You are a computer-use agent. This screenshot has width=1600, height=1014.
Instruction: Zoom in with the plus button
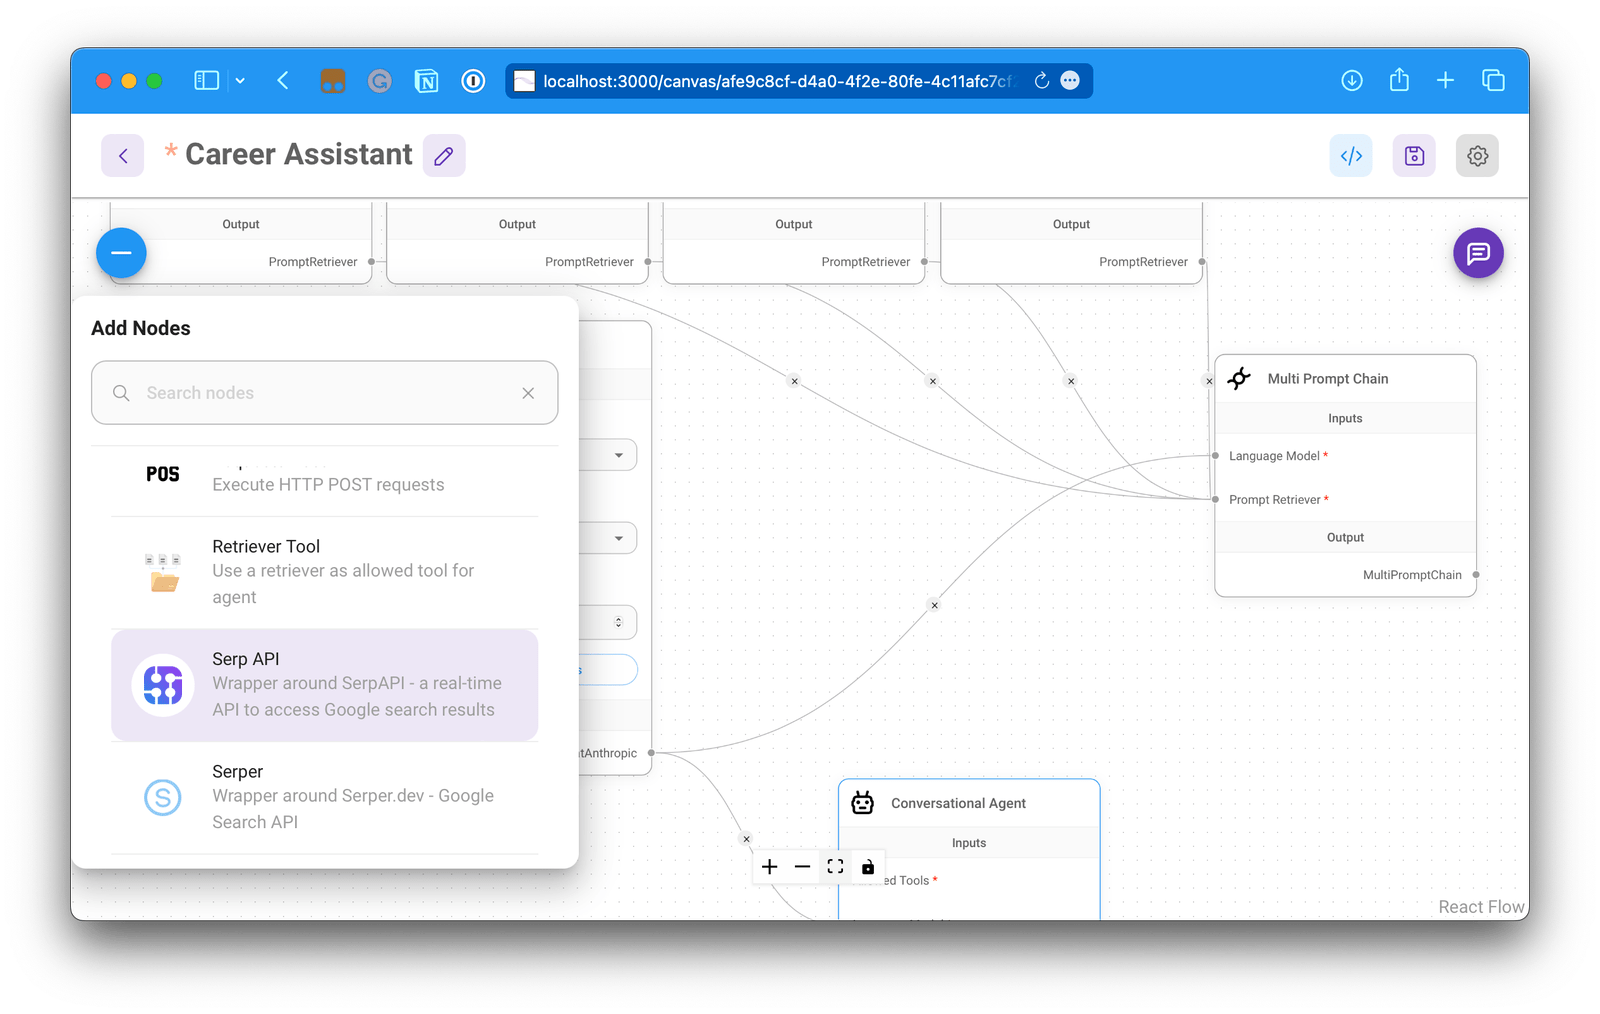tap(769, 866)
